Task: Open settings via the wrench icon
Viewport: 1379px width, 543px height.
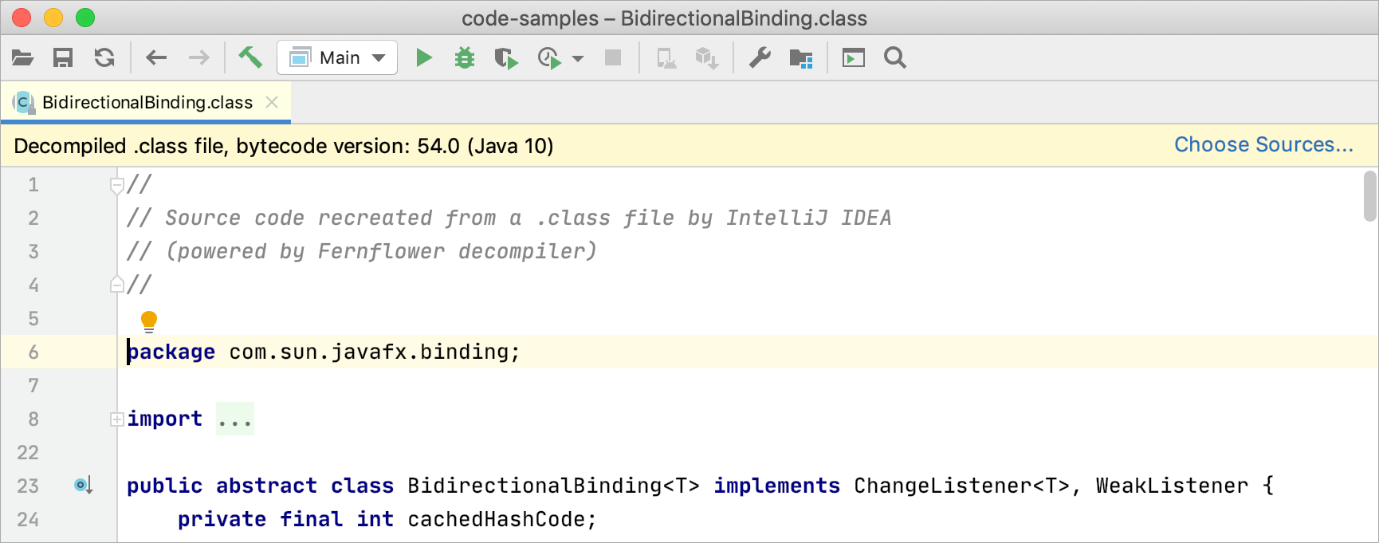Action: tap(760, 58)
